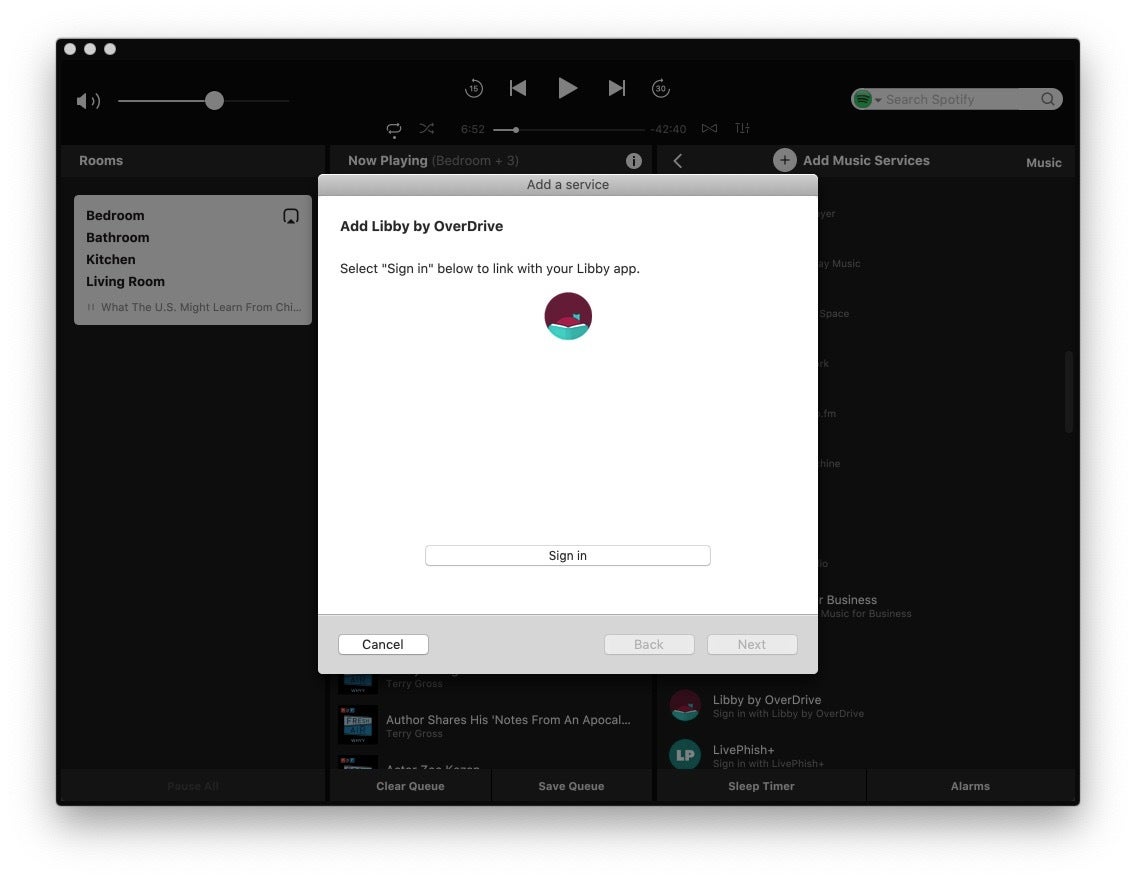The height and width of the screenshot is (880, 1136).
Task: Open the Sleep Timer
Action: coord(761,786)
